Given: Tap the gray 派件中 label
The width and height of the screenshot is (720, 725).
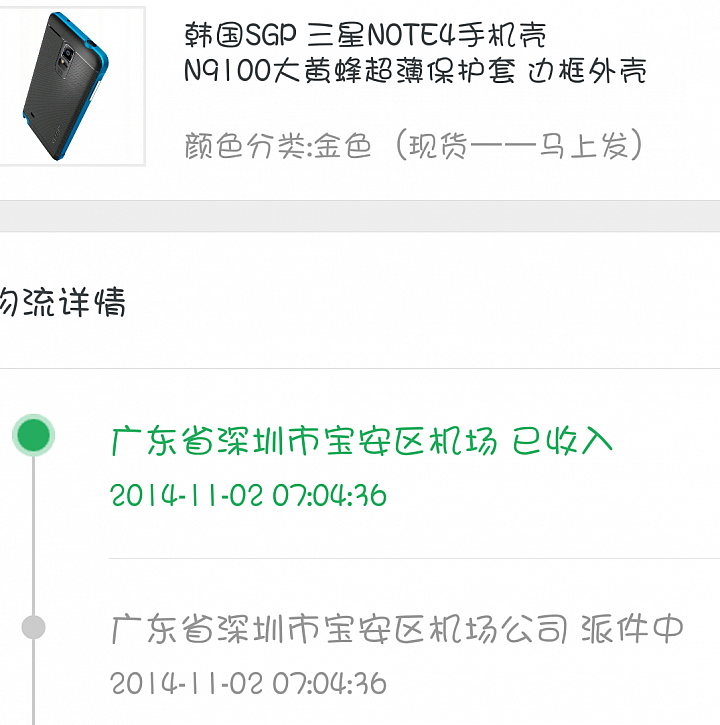Looking at the screenshot, I should (632, 629).
